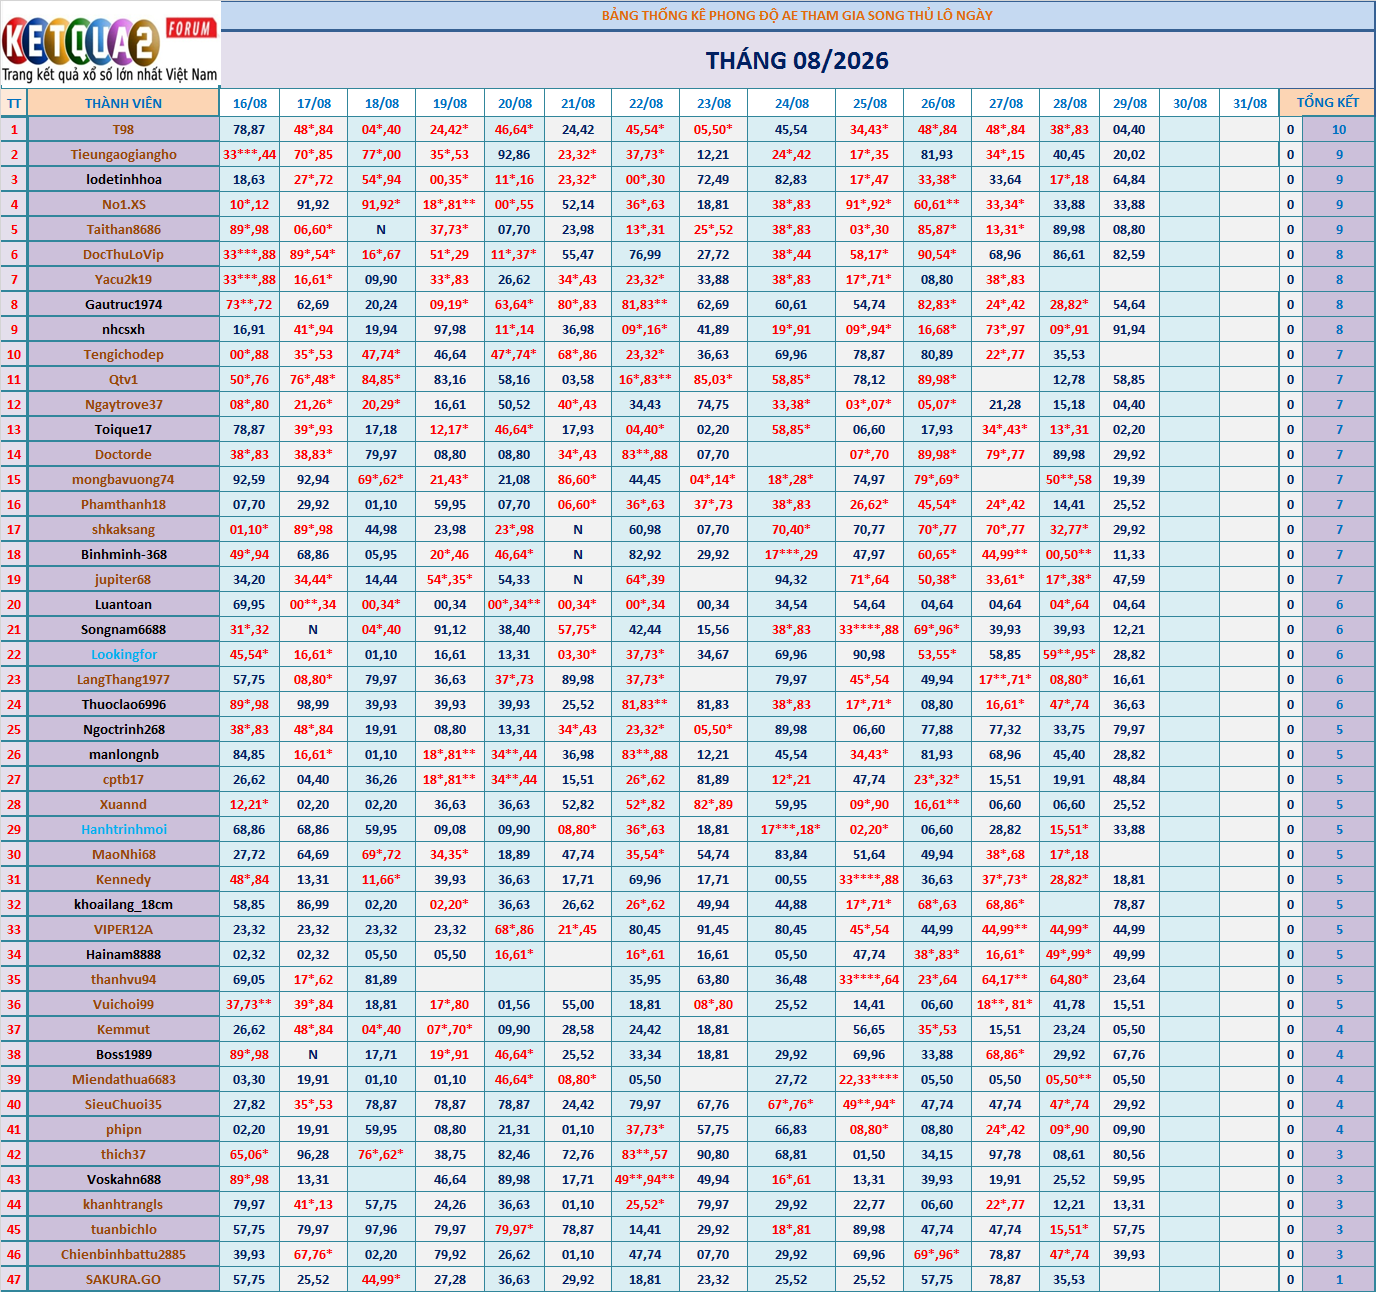Select member Ngaytrove37

tap(123, 404)
